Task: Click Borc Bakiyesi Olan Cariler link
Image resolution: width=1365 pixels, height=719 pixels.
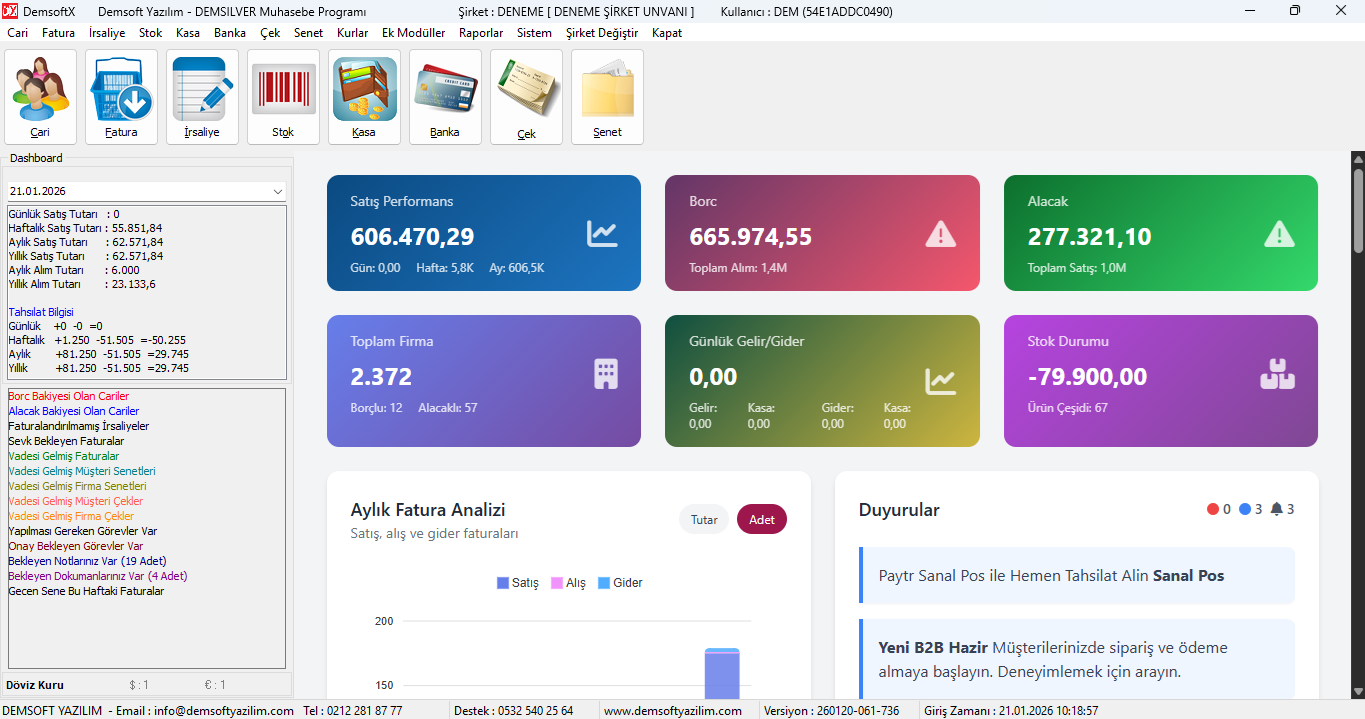Action: pyautogui.click(x=69, y=396)
